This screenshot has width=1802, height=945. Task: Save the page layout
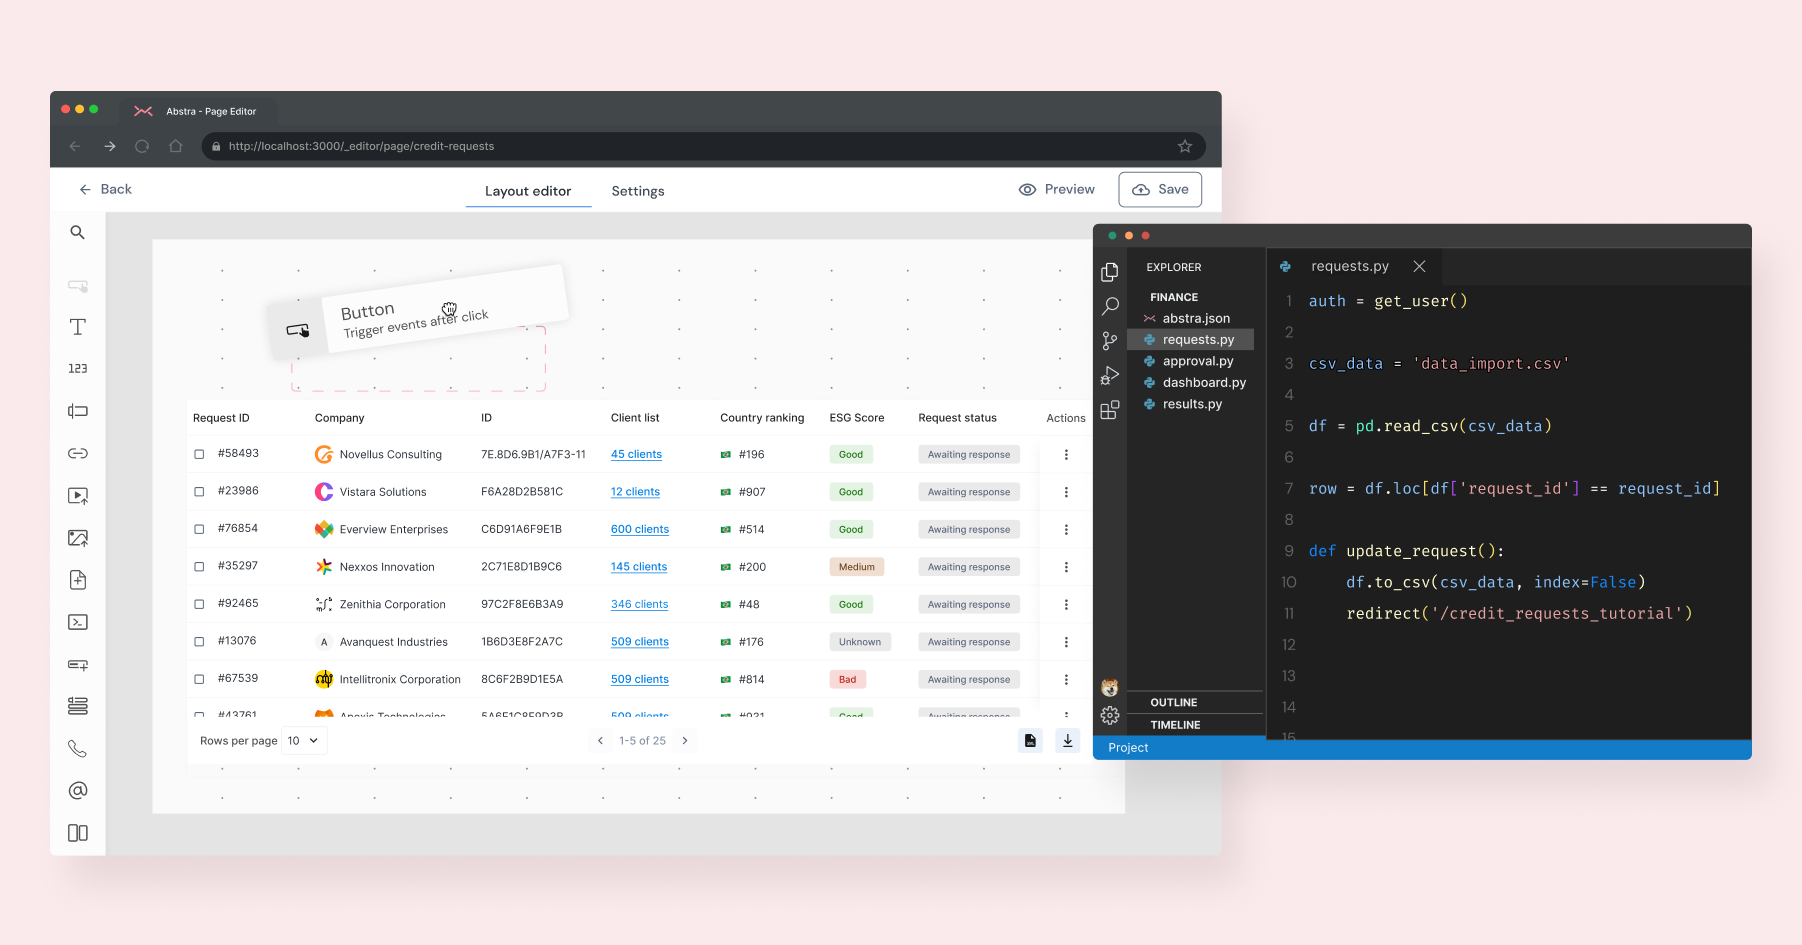[1159, 189]
